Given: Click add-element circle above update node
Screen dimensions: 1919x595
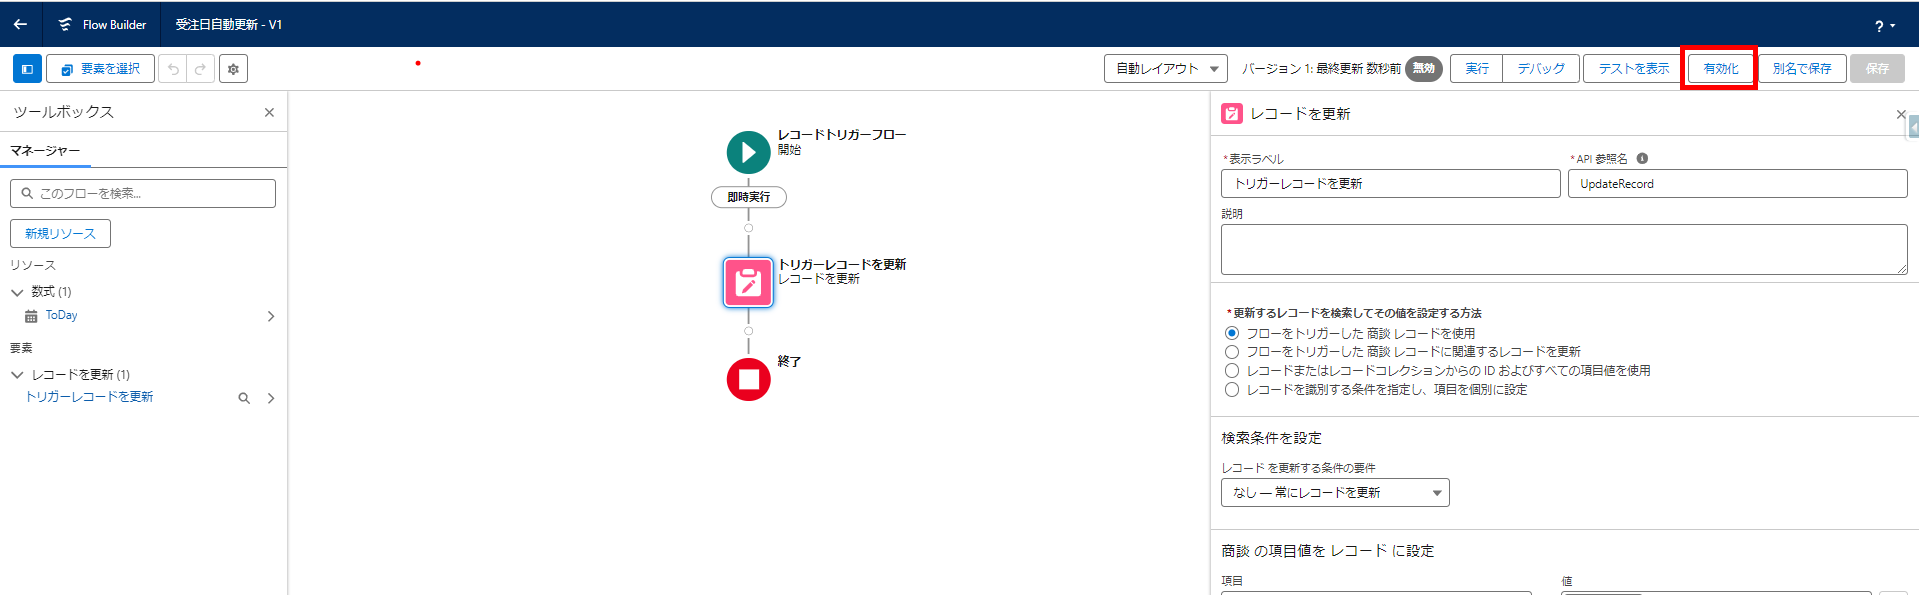Looking at the screenshot, I should pyautogui.click(x=748, y=228).
